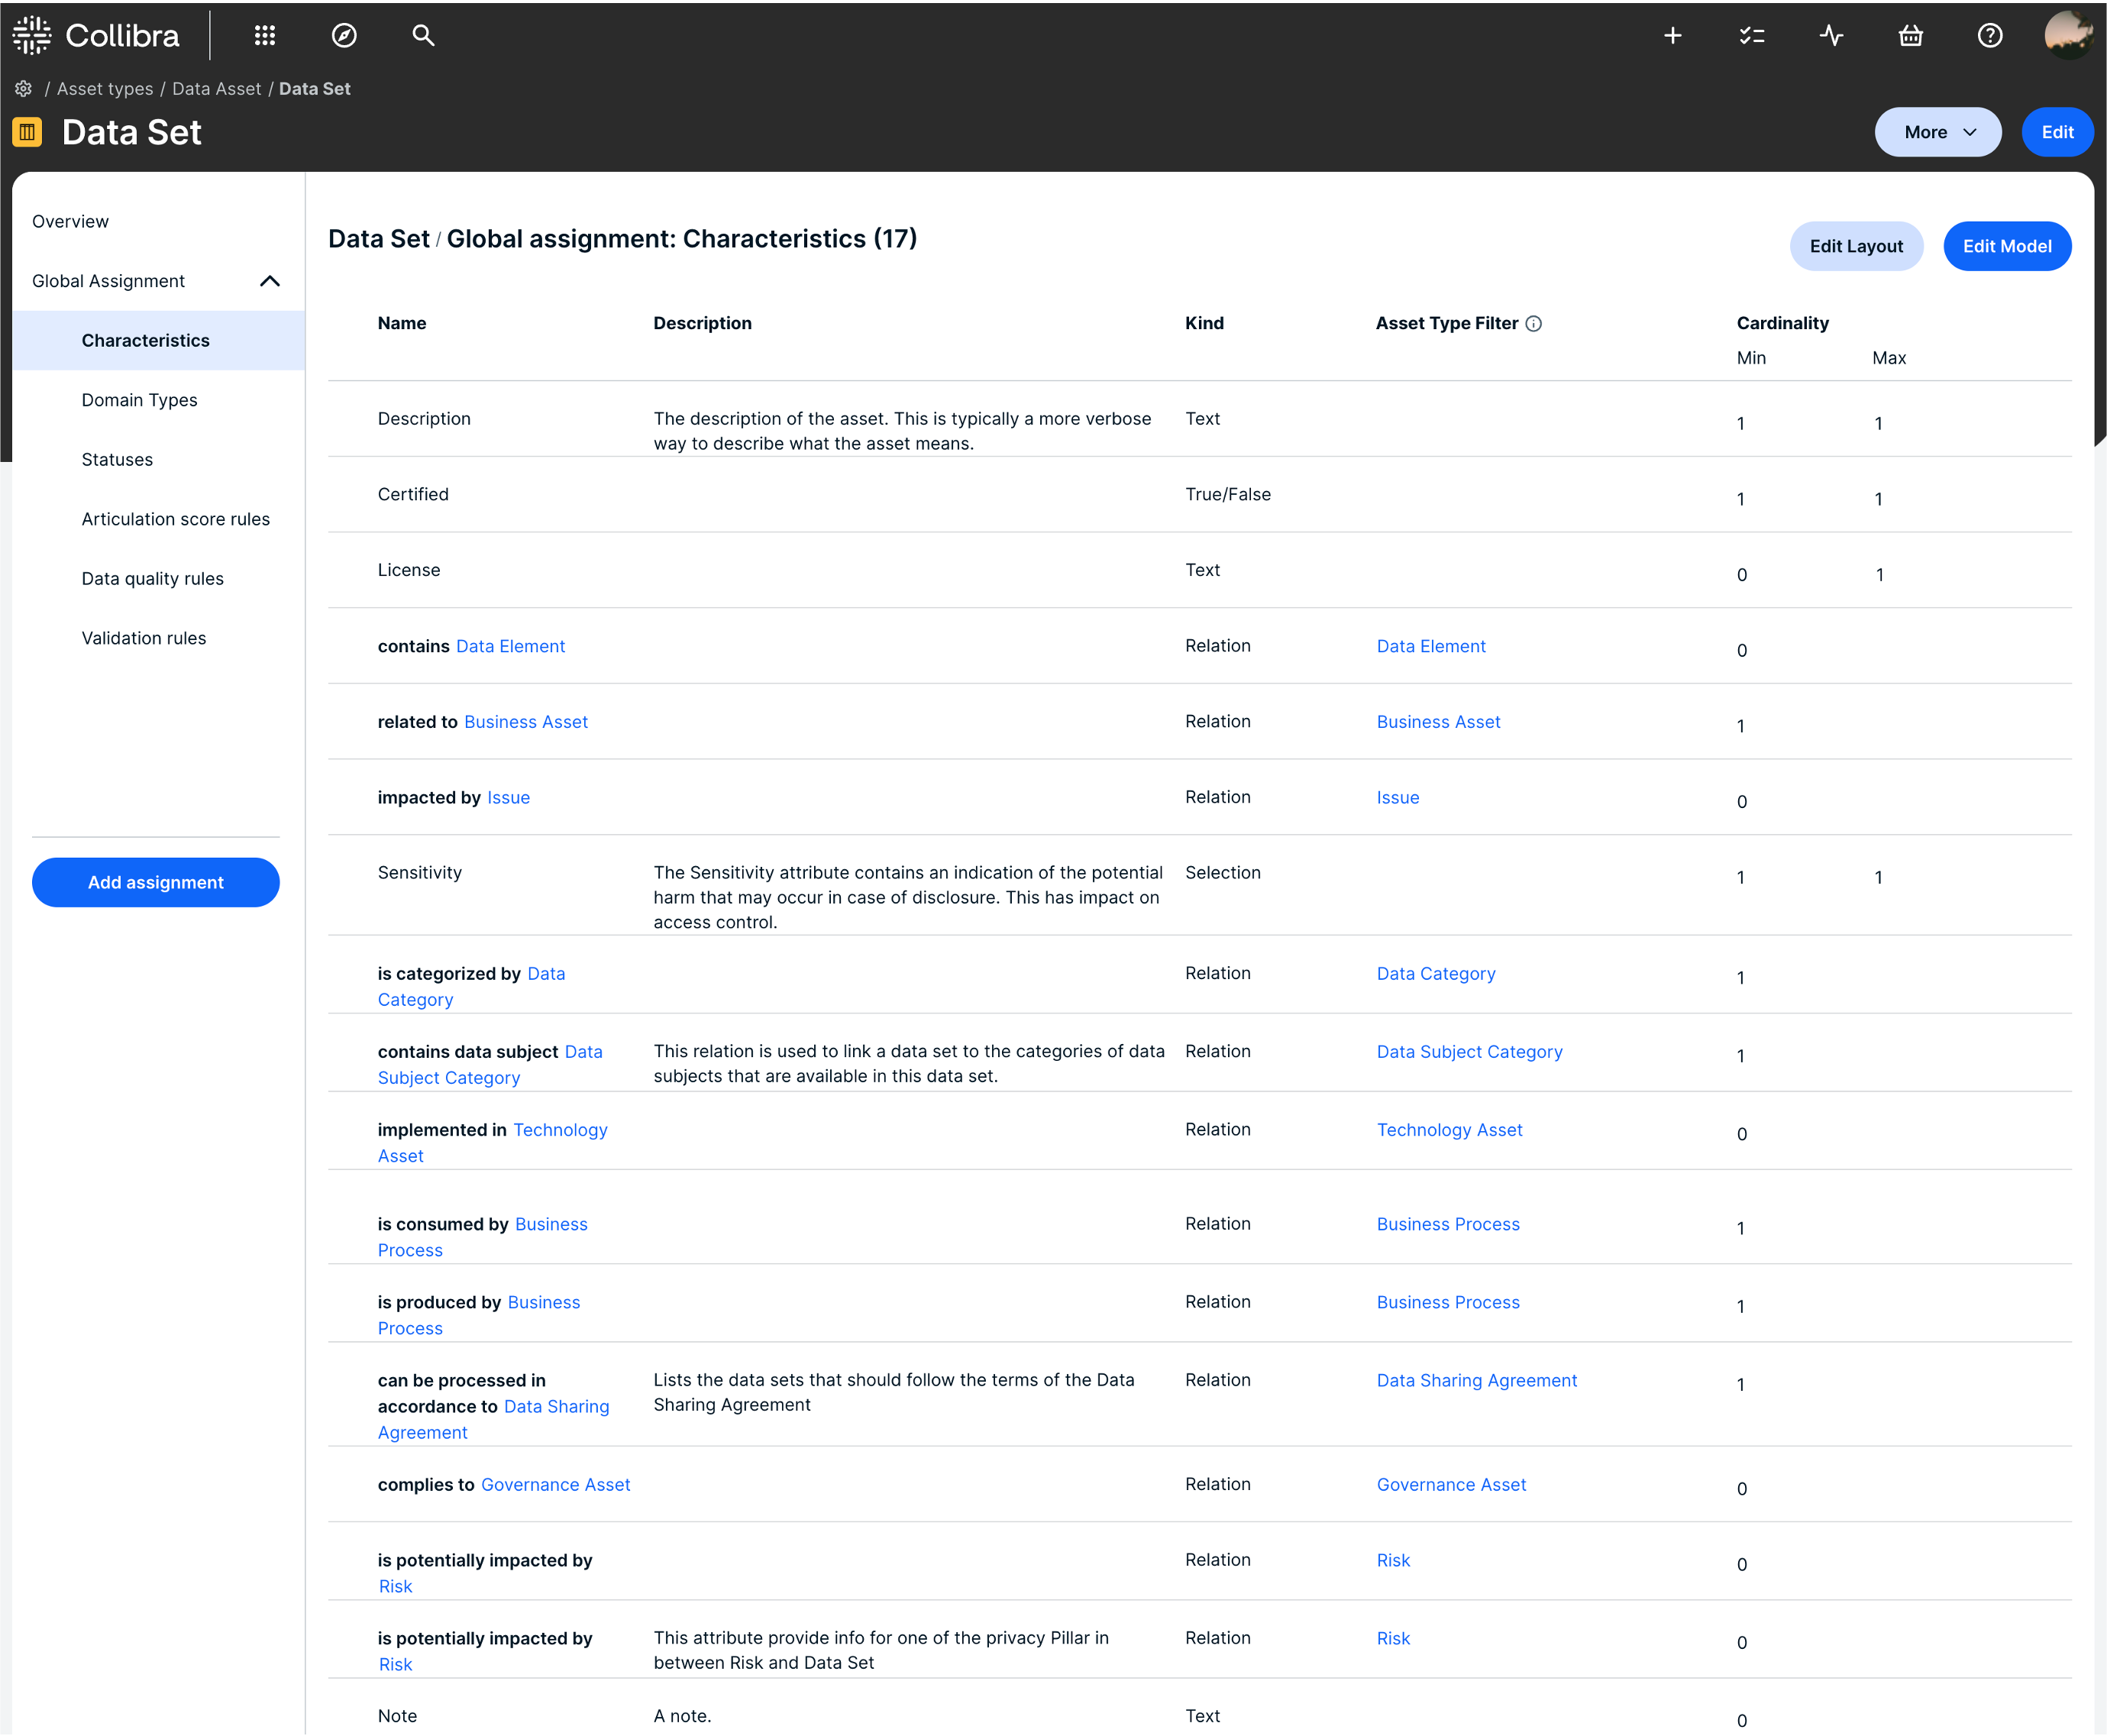
Task: Click the Edit button
Action: (x=2057, y=132)
